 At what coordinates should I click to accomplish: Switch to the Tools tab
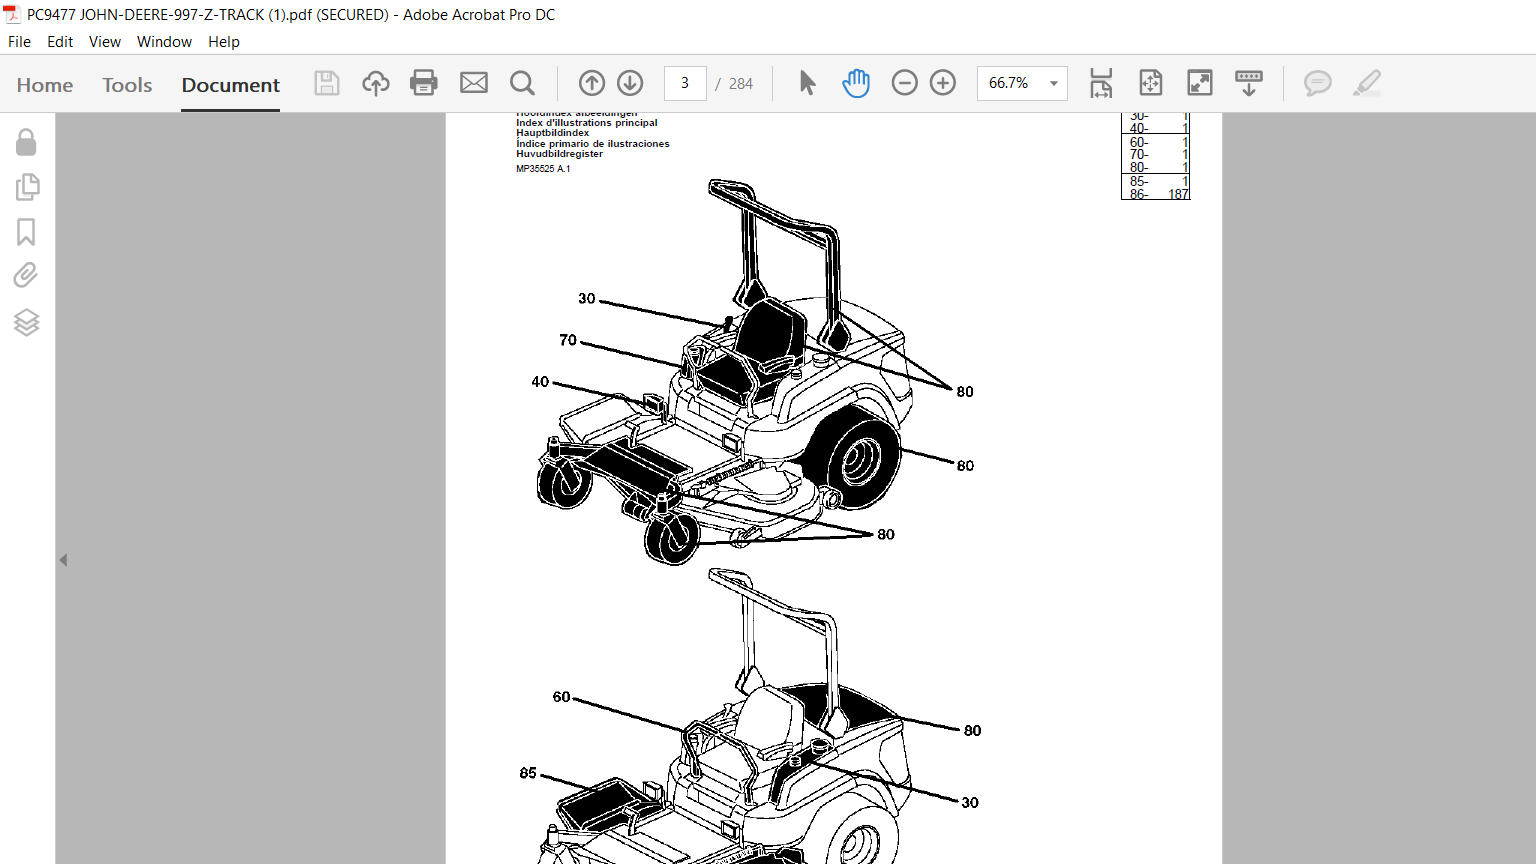point(127,85)
